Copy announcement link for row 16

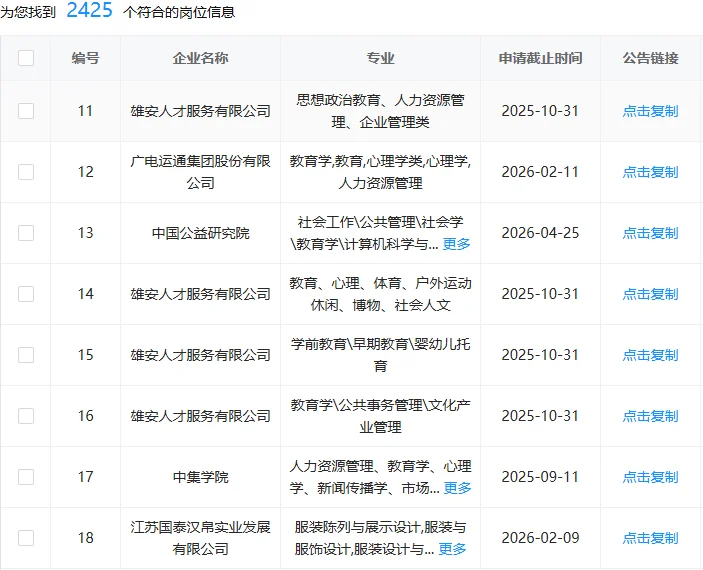point(651,416)
